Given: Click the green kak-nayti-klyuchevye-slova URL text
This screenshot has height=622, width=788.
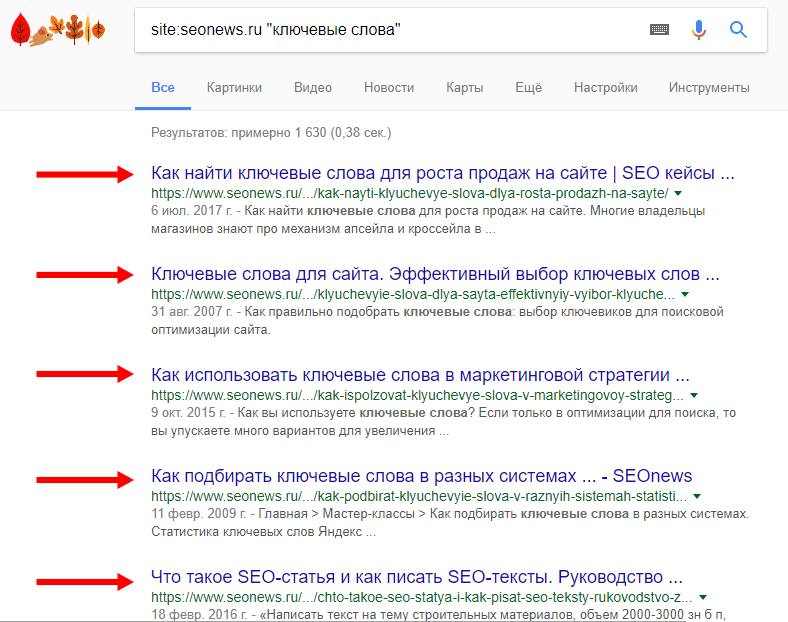Looking at the screenshot, I should point(410,193).
